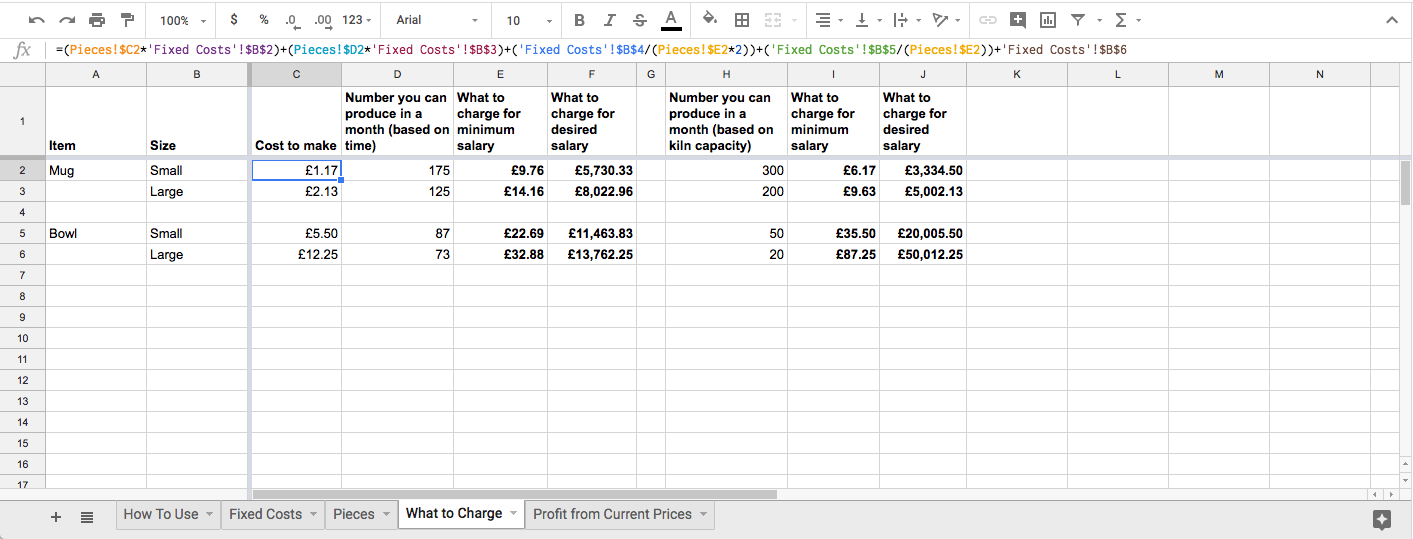Open the What to Charge tab arrow menu

(514, 514)
